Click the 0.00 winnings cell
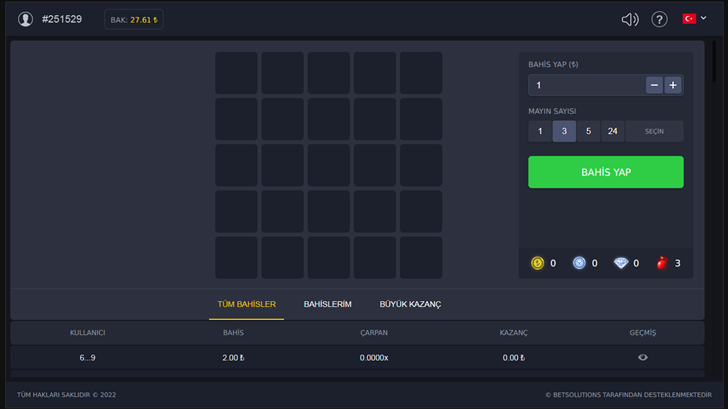Viewport: 728px width, 409px height. click(x=514, y=358)
